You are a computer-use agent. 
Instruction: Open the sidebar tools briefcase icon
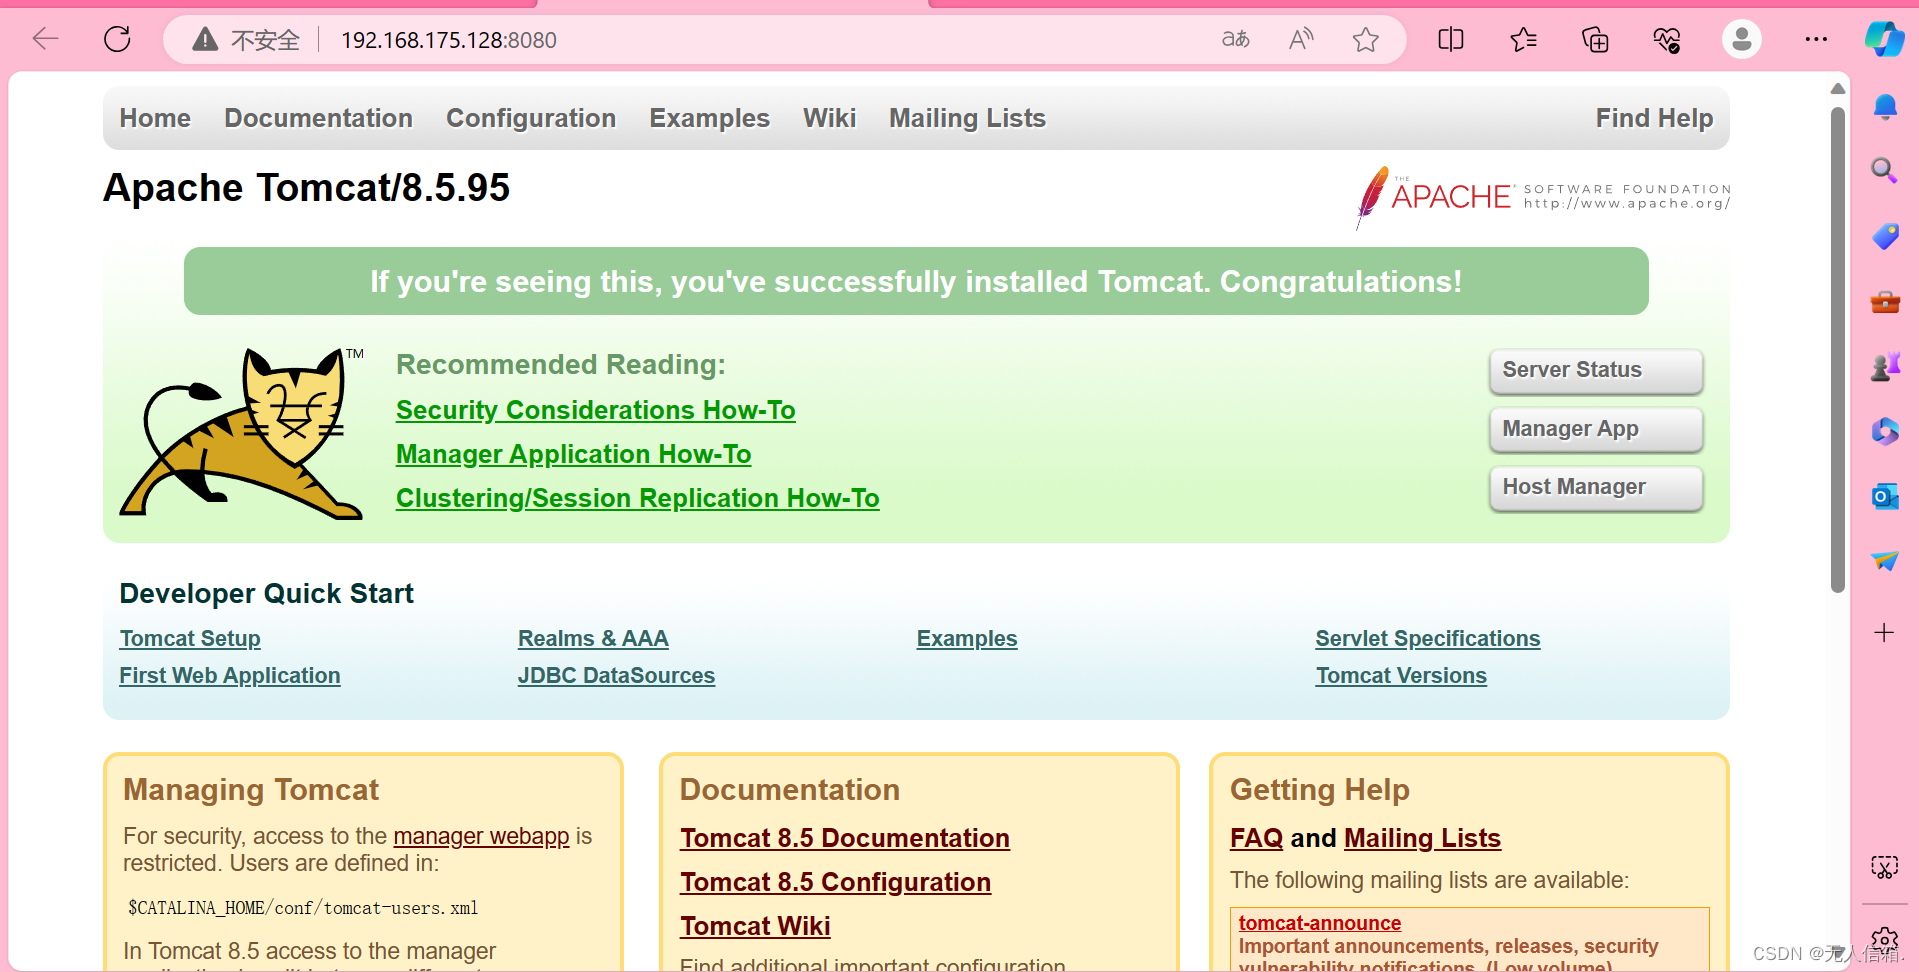[x=1885, y=301]
